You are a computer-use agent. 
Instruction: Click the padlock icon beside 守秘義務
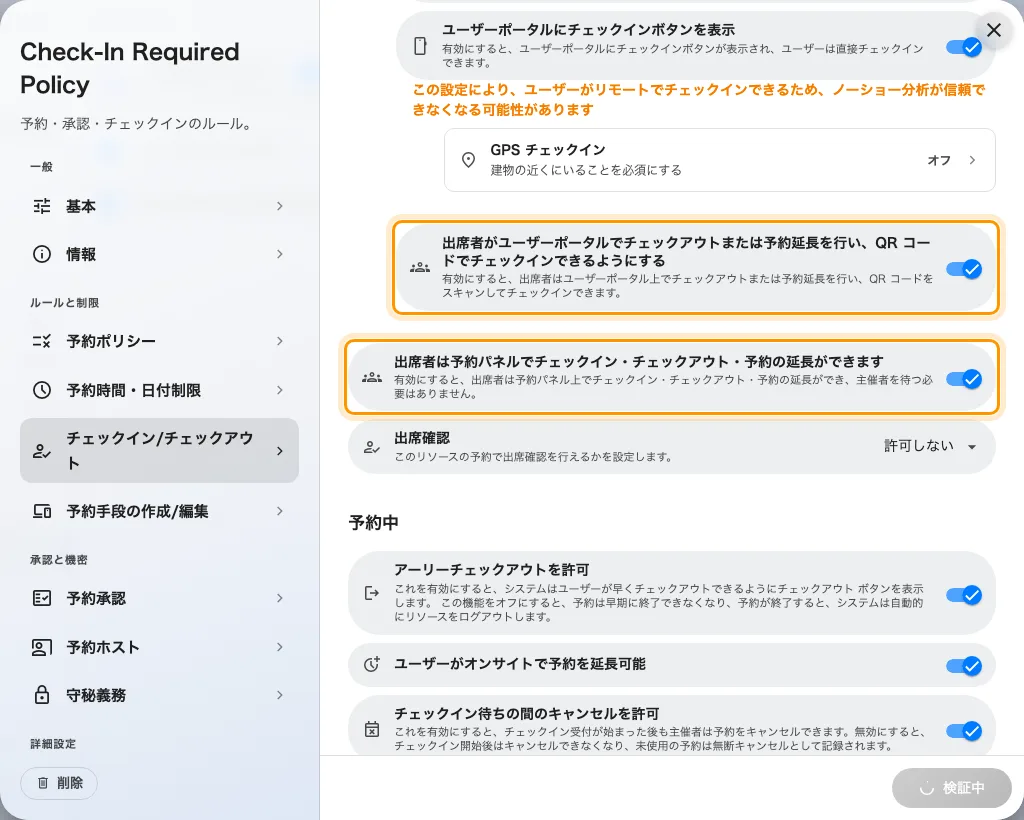[42, 695]
